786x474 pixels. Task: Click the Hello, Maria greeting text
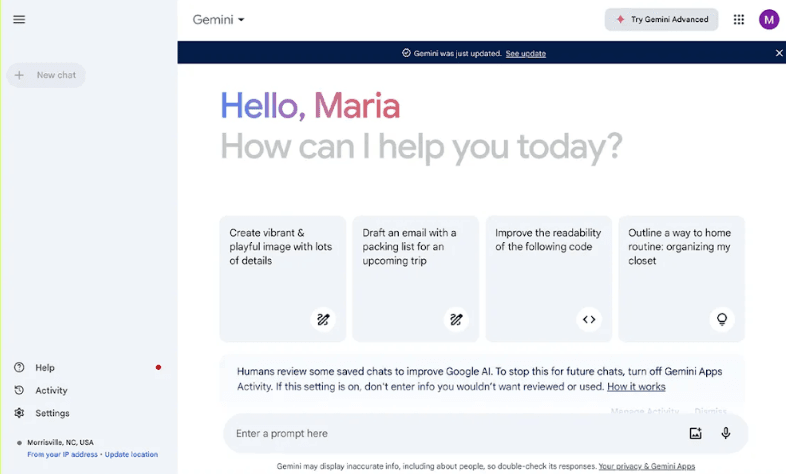click(x=310, y=106)
